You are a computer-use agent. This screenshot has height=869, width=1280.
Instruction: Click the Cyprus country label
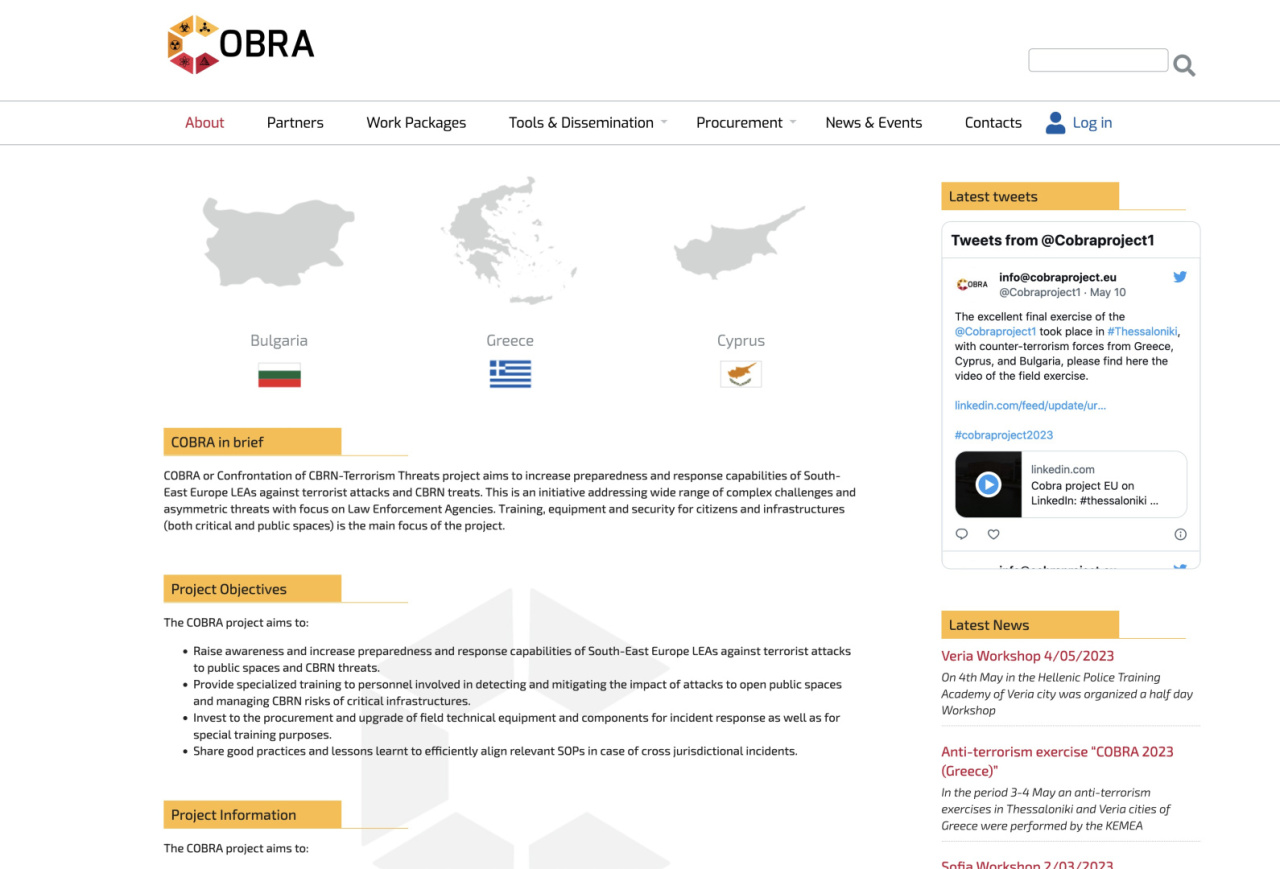click(x=741, y=340)
